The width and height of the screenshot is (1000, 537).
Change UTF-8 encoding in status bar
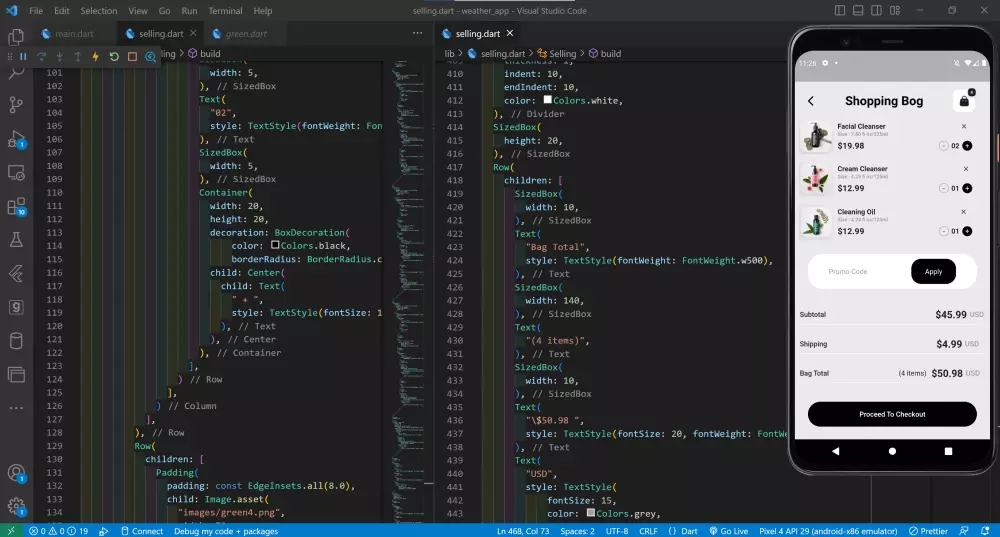click(x=616, y=531)
